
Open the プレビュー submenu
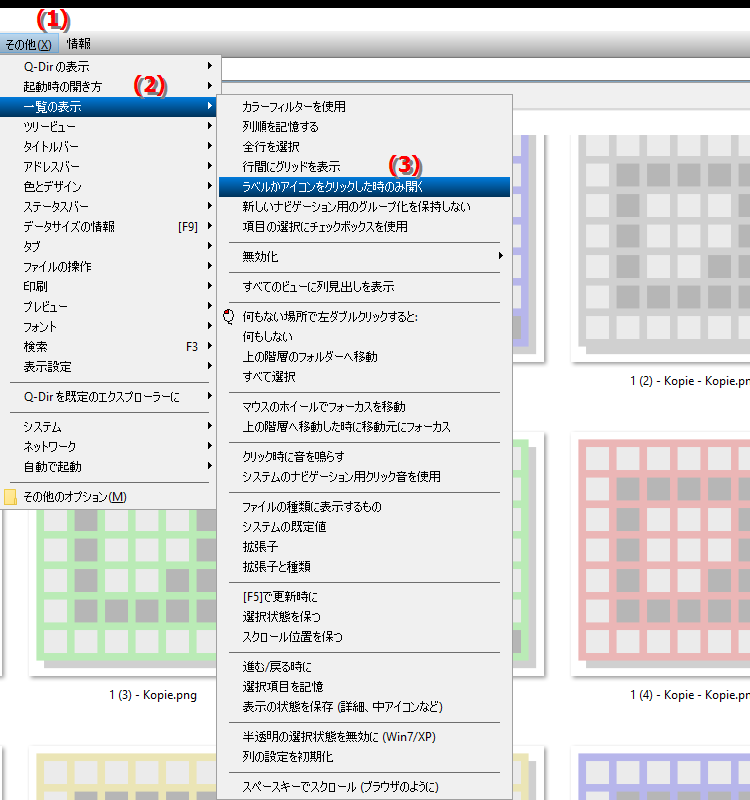tap(110, 307)
